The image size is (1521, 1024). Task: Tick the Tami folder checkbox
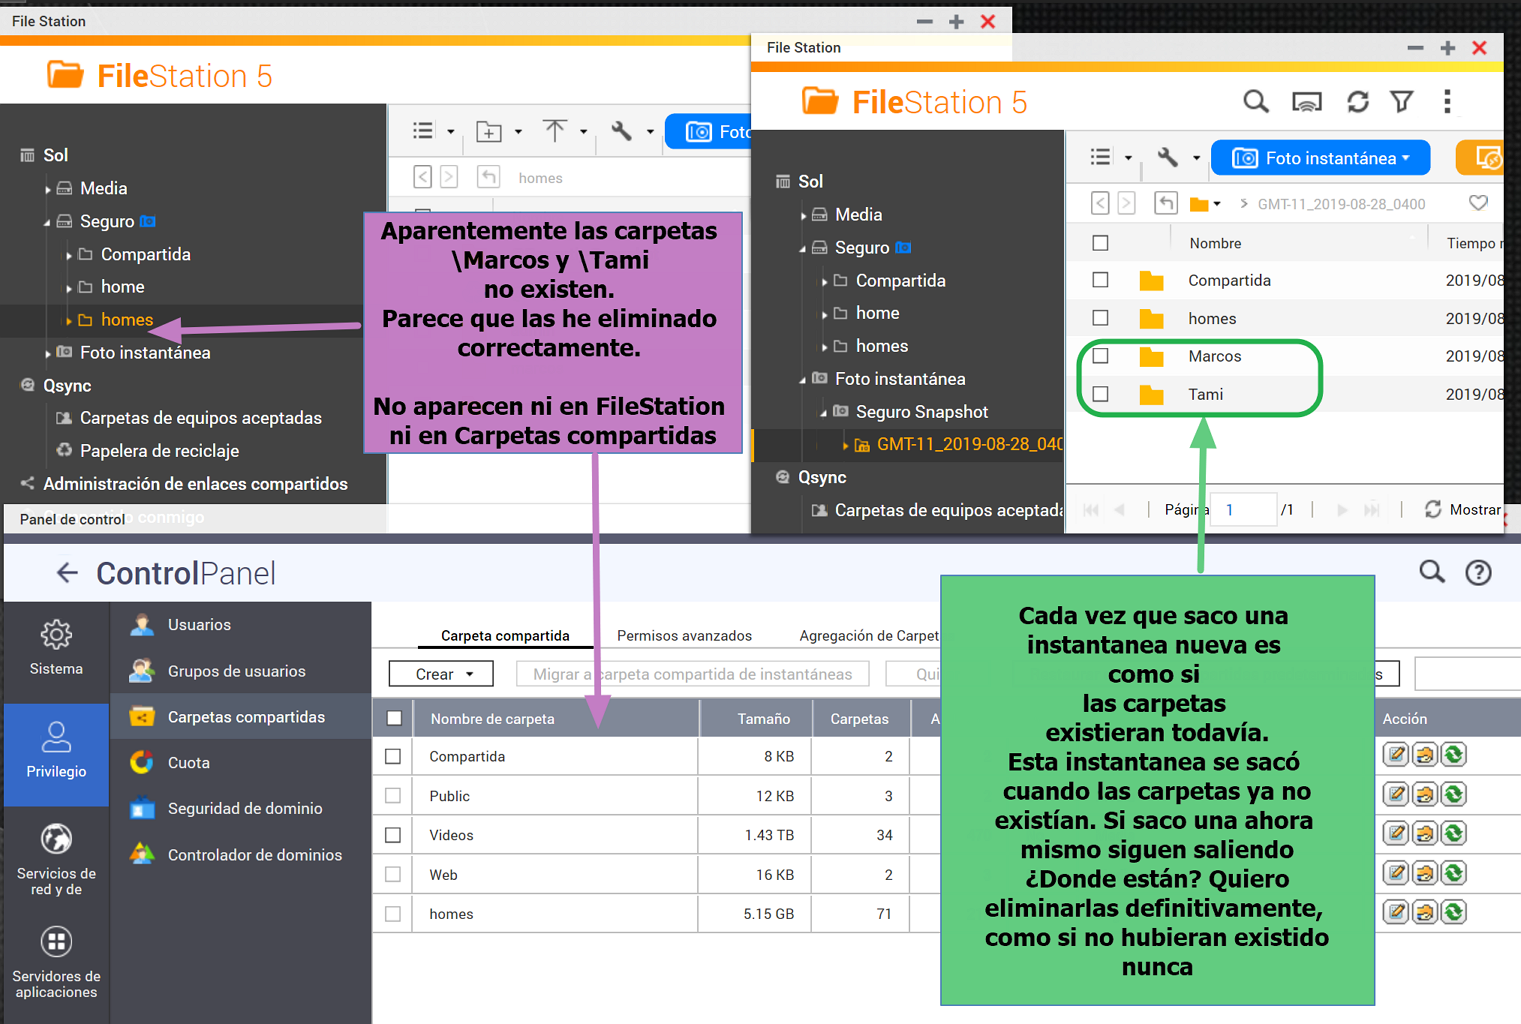click(x=1100, y=394)
